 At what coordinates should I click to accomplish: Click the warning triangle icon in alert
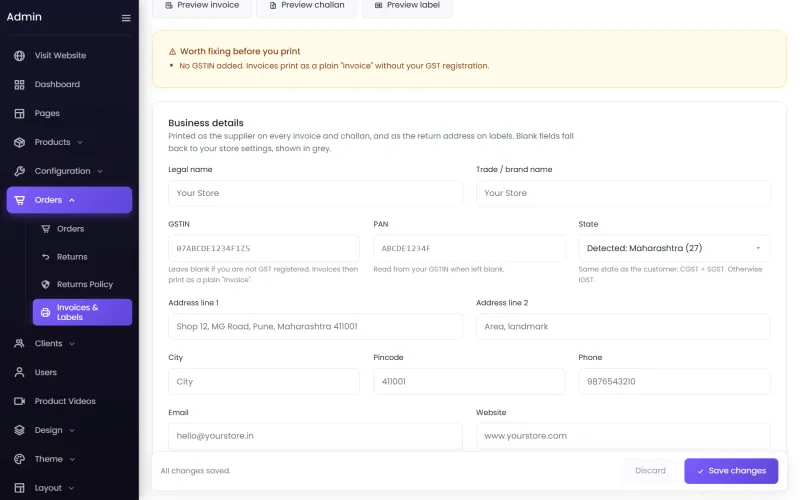pos(172,52)
